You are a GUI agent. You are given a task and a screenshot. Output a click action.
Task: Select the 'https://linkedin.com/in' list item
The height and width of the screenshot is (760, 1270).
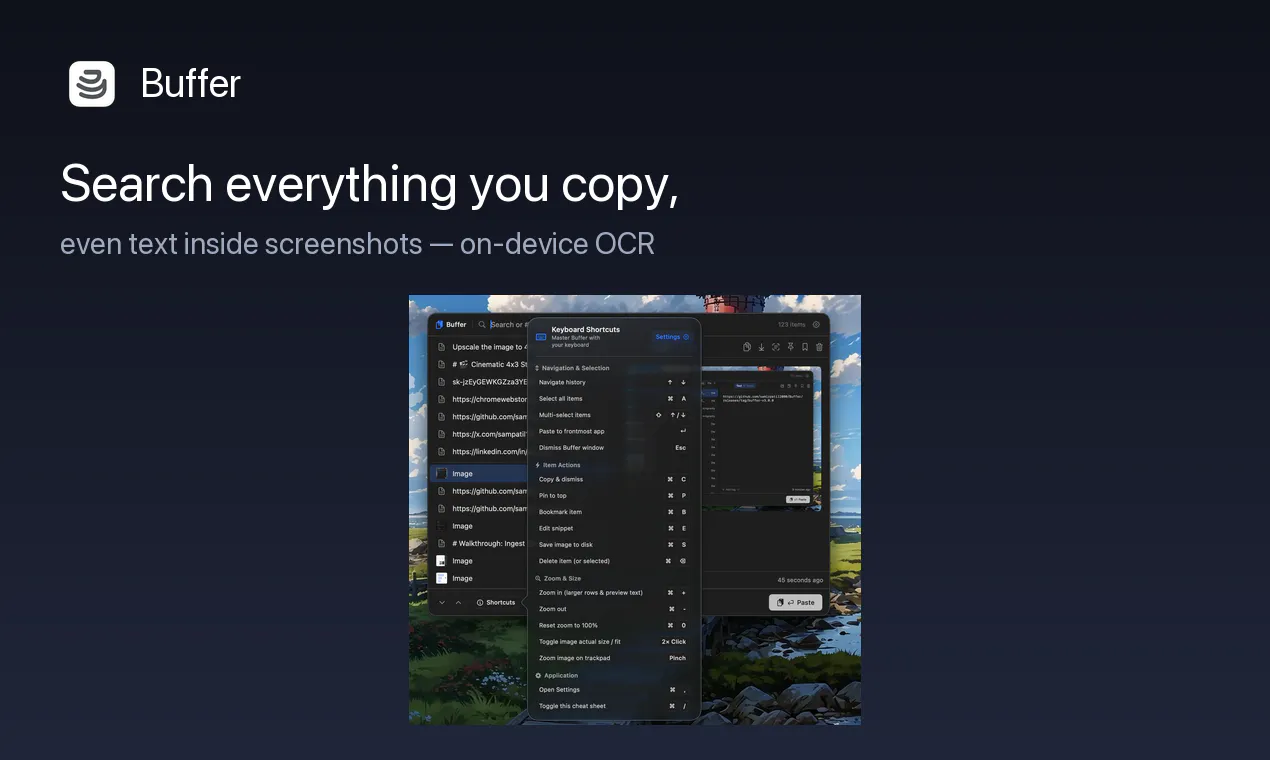tap(480, 451)
